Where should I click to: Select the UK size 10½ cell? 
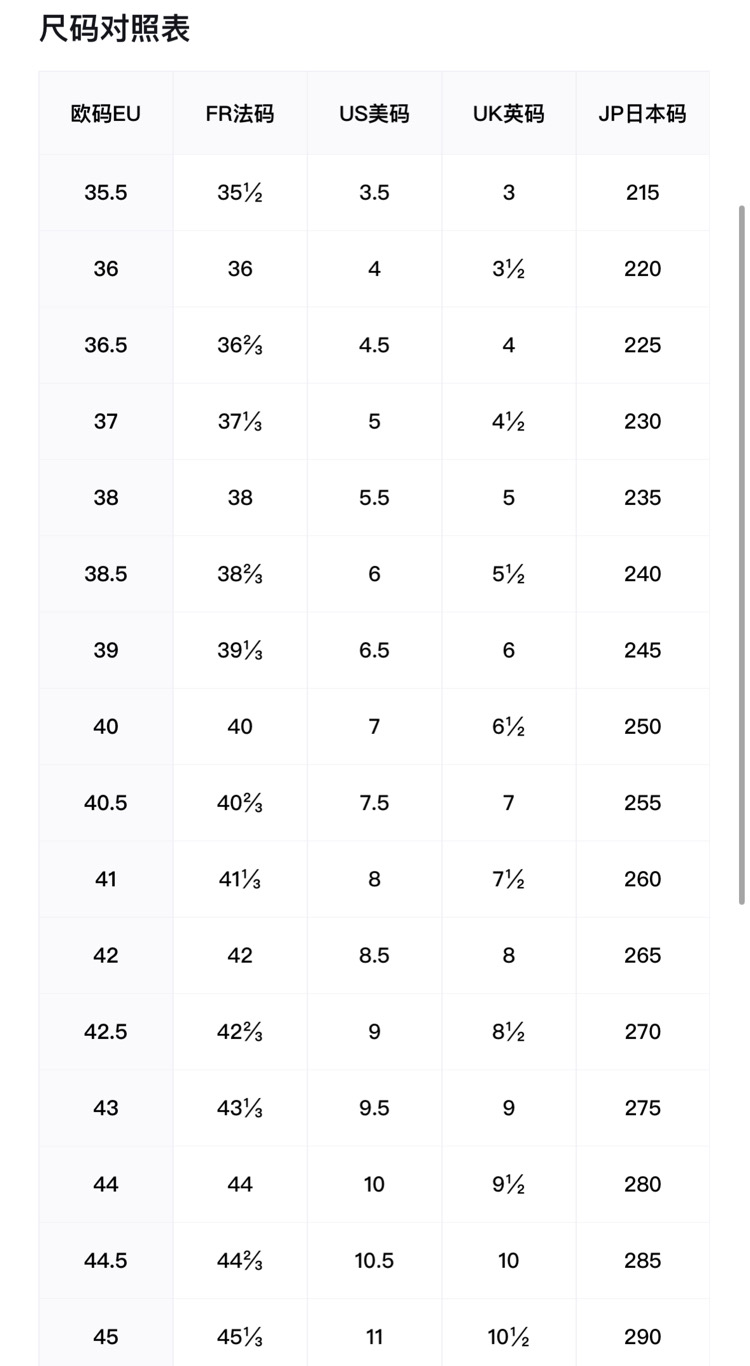pyautogui.click(x=508, y=1337)
